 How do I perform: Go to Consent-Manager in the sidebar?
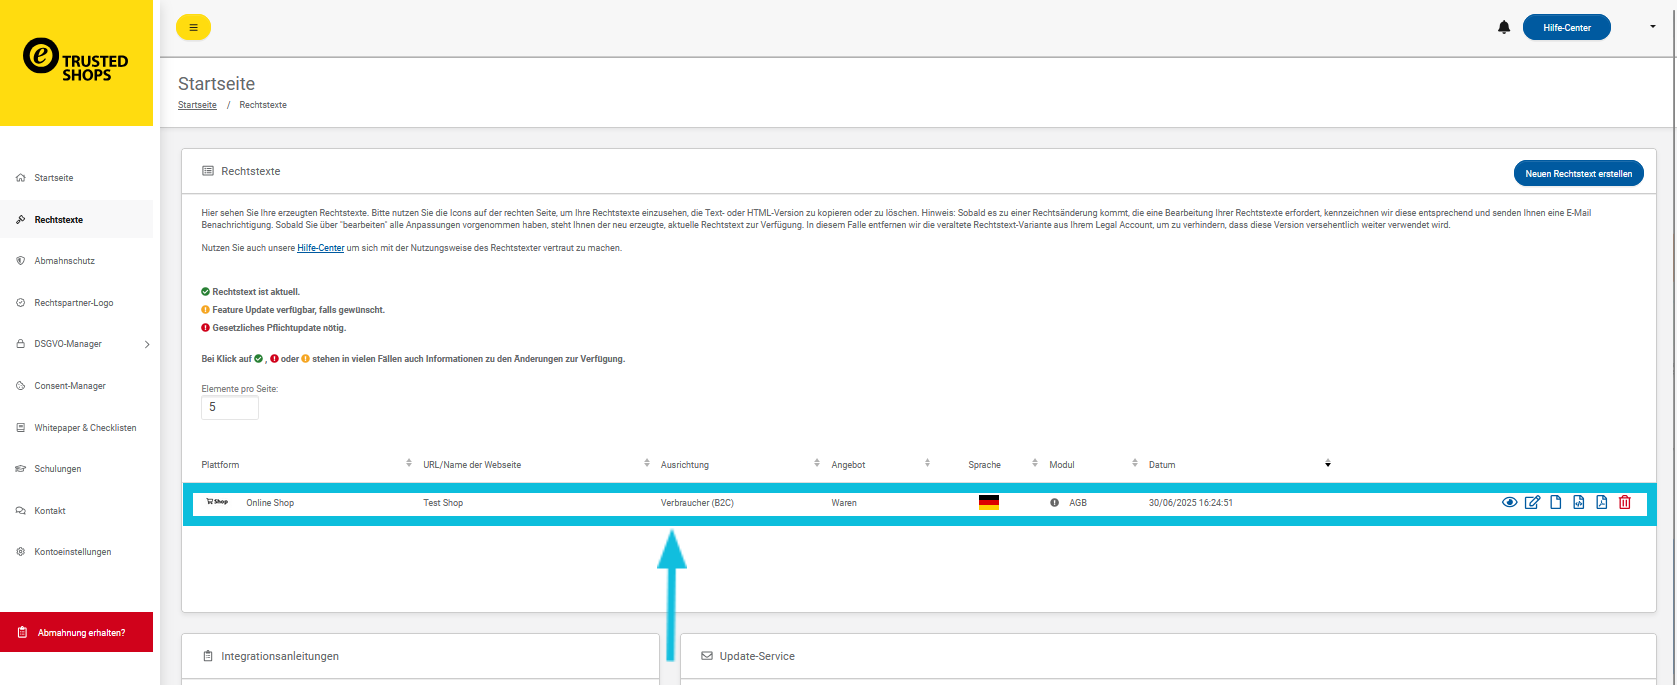click(70, 386)
